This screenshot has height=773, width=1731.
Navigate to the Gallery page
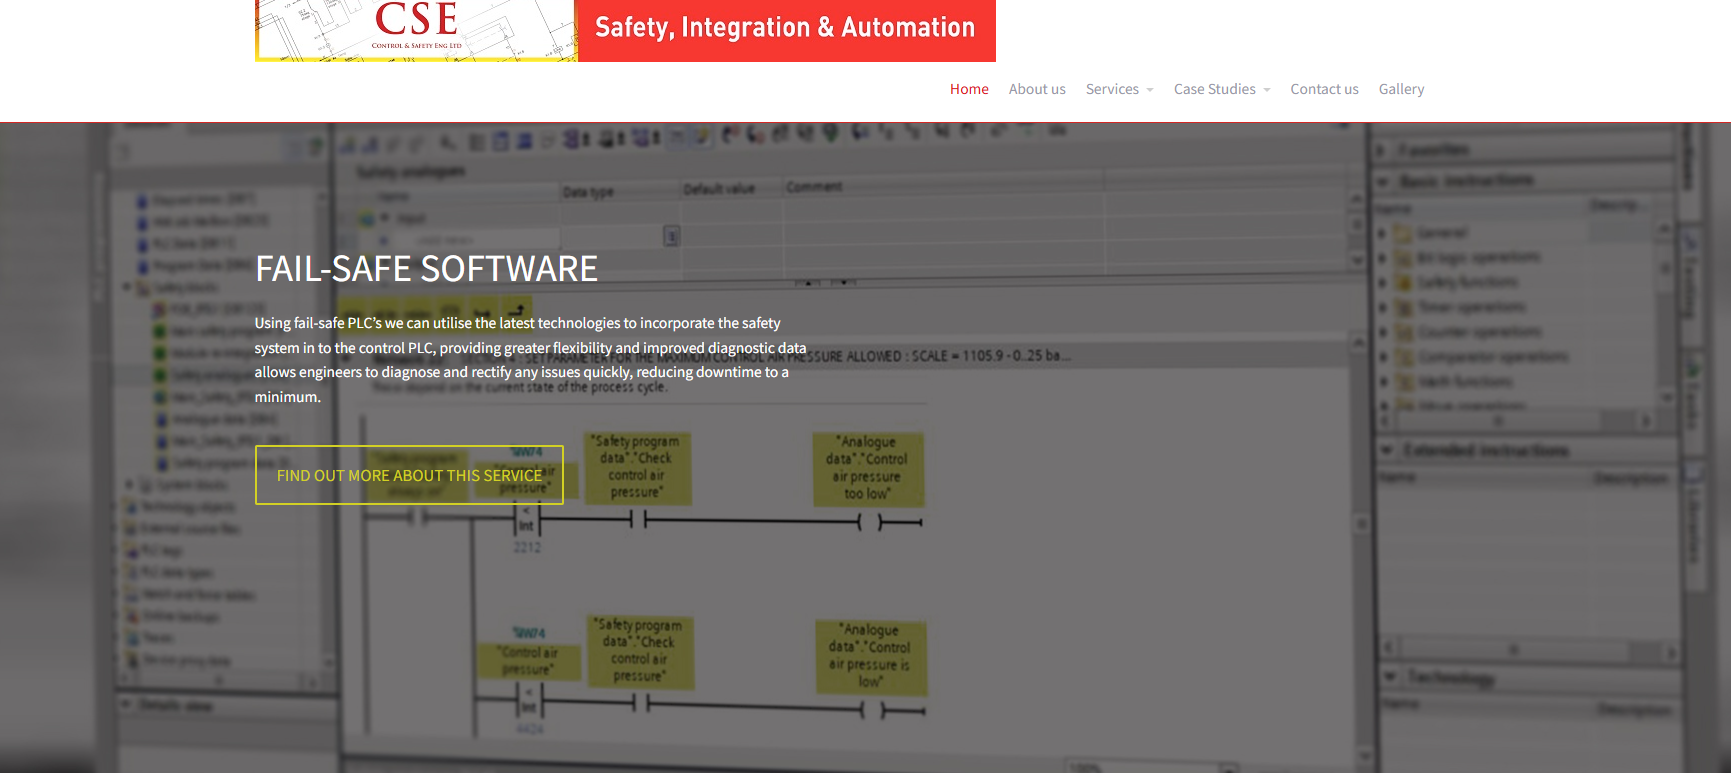pyautogui.click(x=1400, y=89)
